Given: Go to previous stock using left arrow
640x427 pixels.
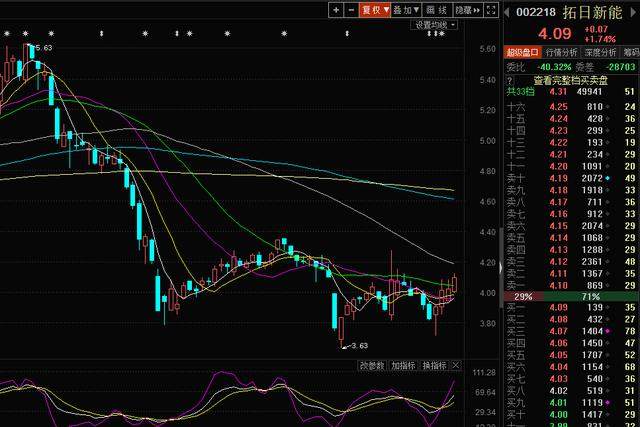Looking at the screenshot, I should [507, 12].
